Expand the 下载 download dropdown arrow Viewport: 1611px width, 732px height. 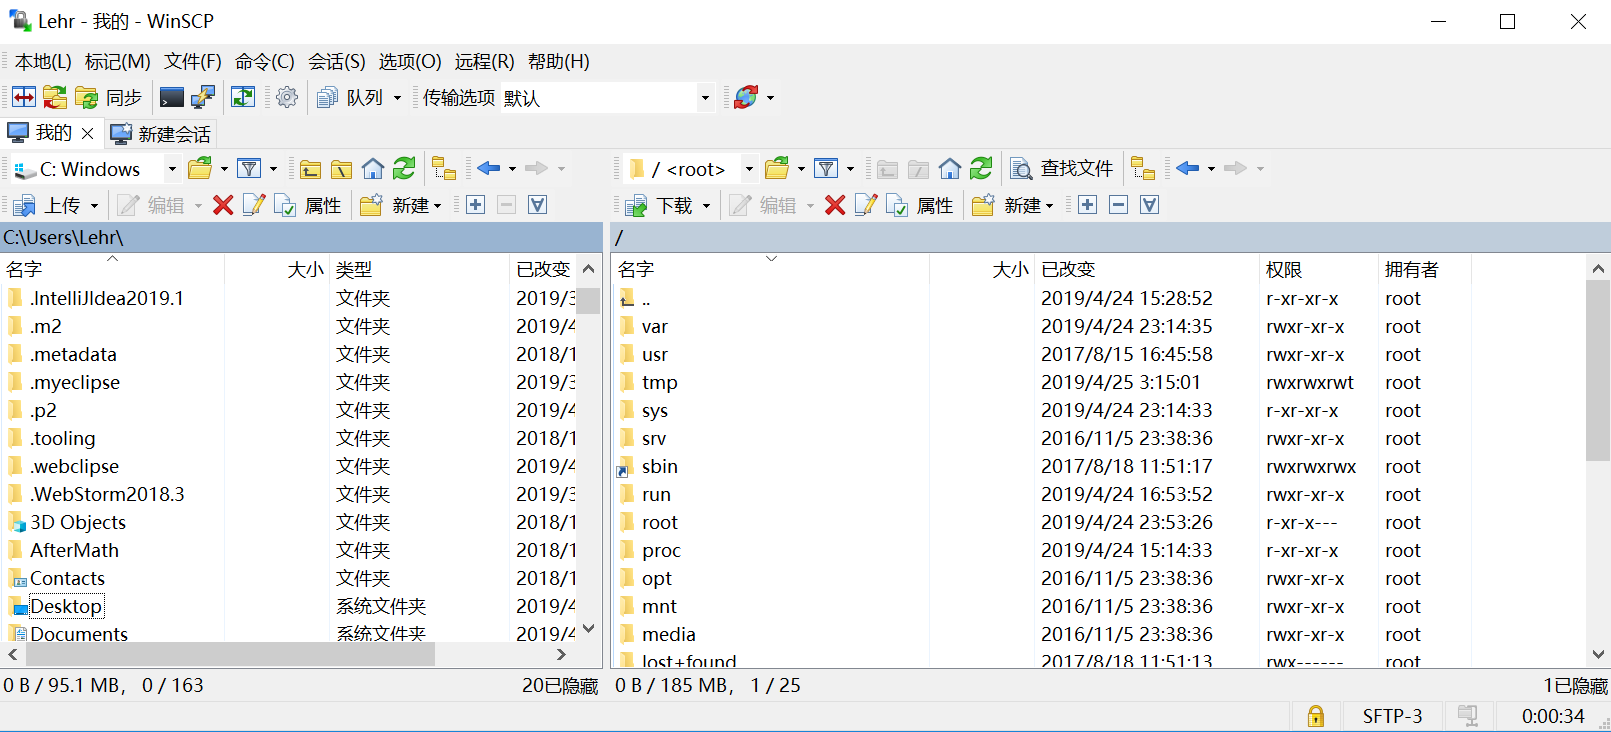coord(707,206)
